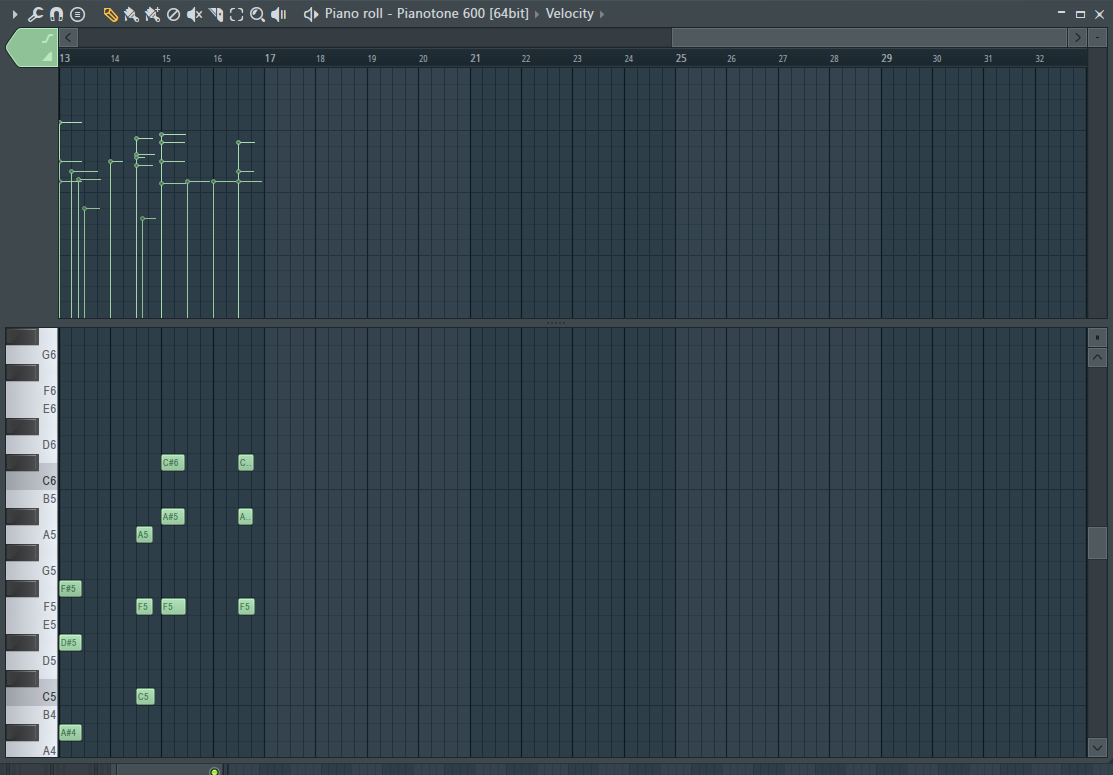Click the velocity handle at bar 16
1113x775 pixels.
[213, 182]
